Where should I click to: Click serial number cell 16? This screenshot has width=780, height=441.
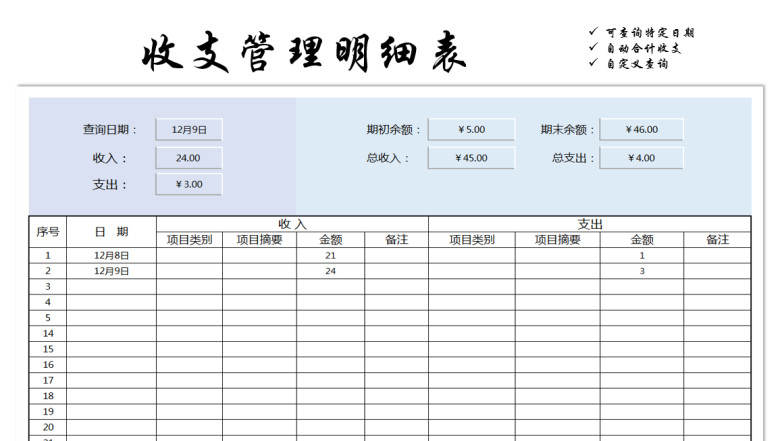(x=48, y=364)
